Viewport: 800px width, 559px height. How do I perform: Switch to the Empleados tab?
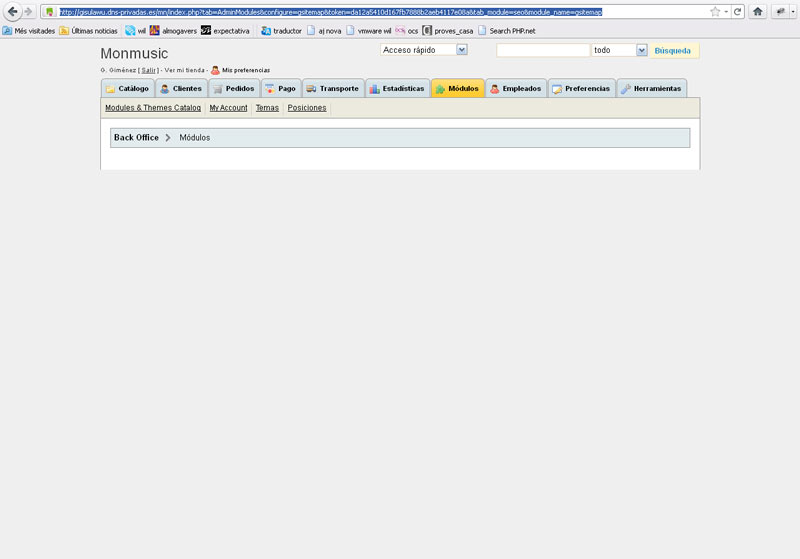click(516, 89)
